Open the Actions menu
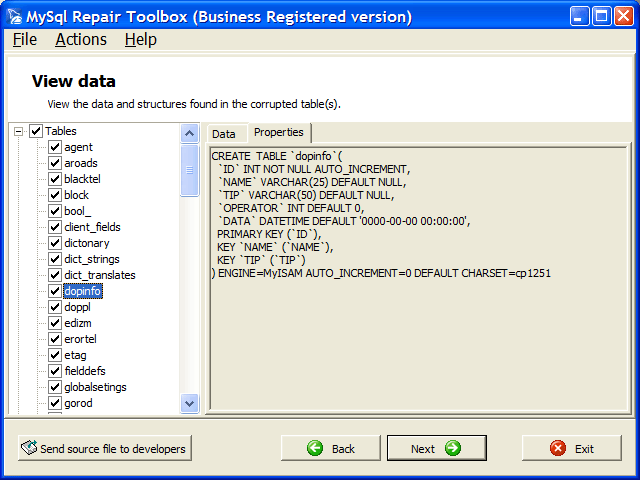 point(81,40)
